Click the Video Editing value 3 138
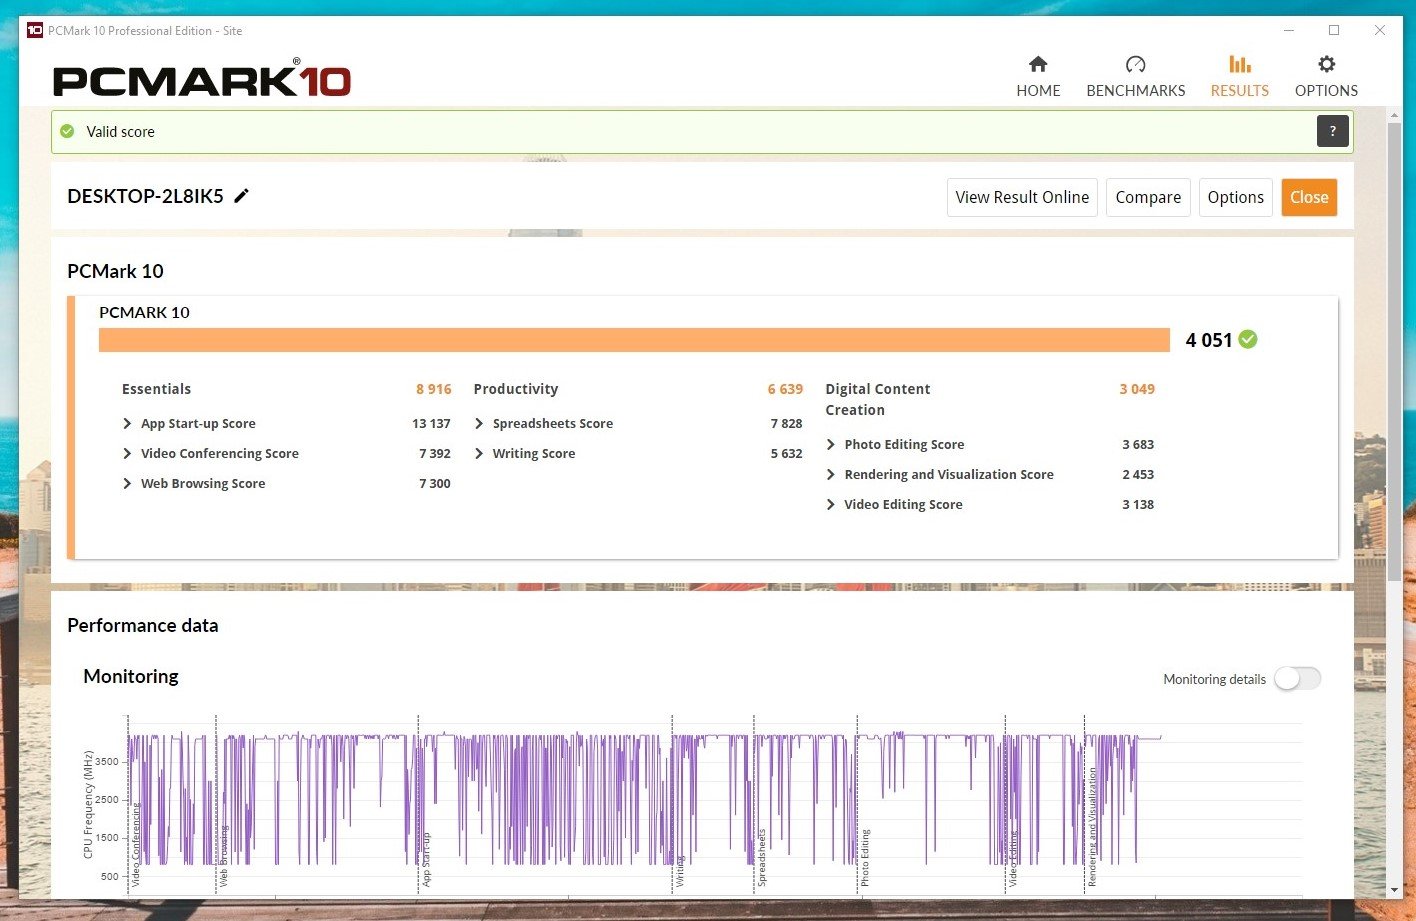The width and height of the screenshot is (1416, 921). (x=1138, y=505)
